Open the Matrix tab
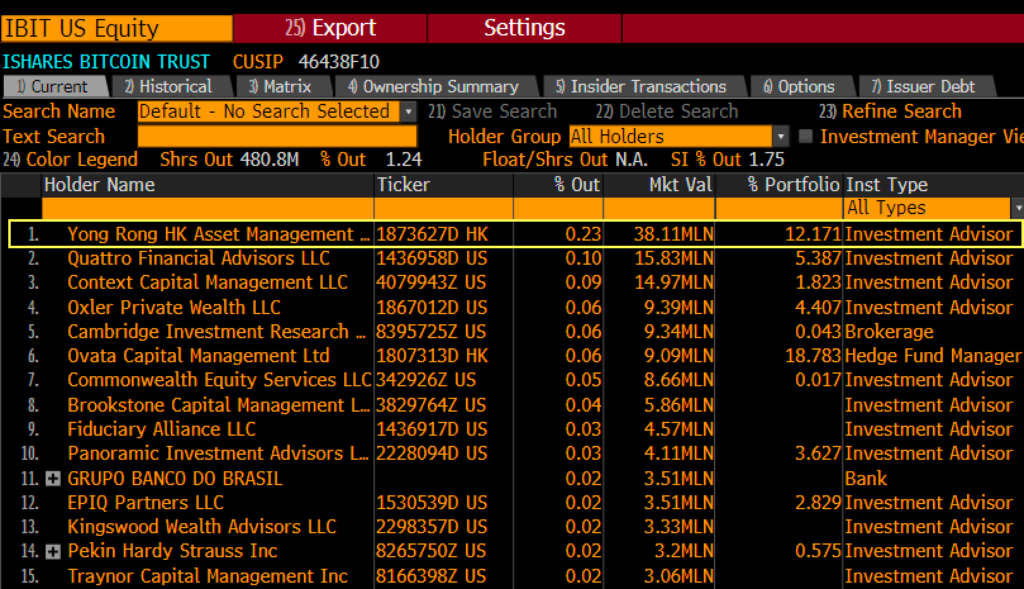Image resolution: width=1024 pixels, height=589 pixels. (283, 86)
